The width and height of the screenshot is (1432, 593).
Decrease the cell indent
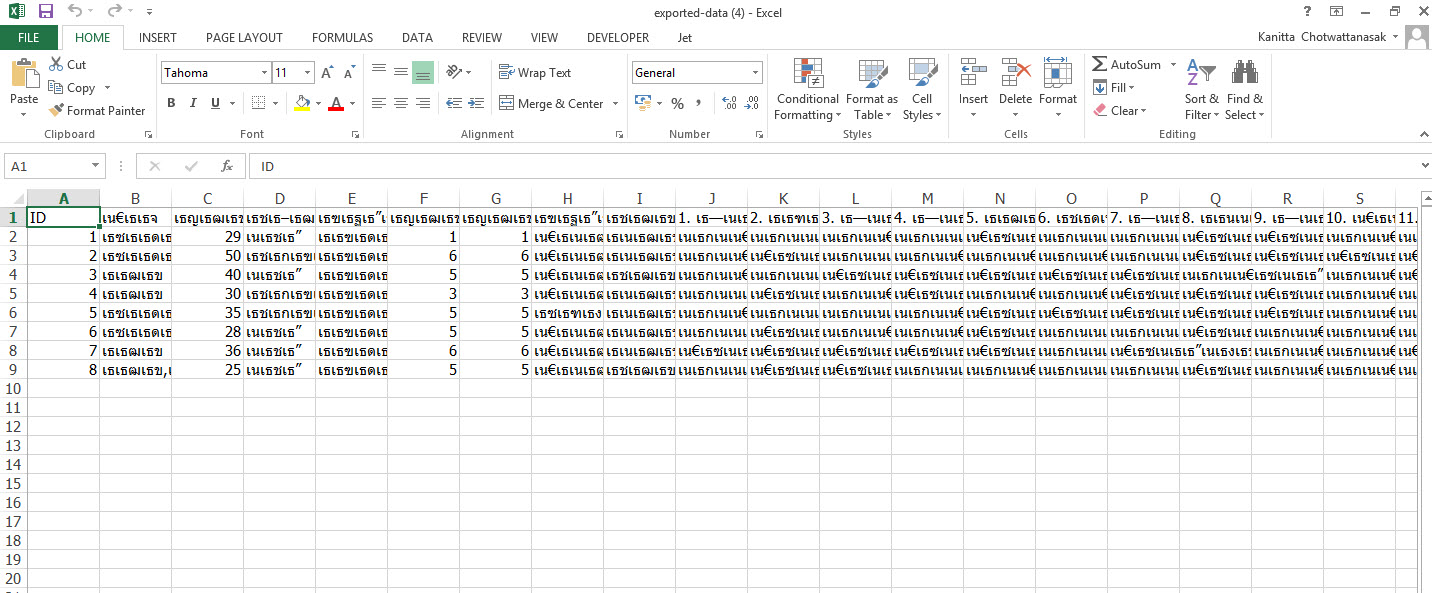pos(453,103)
